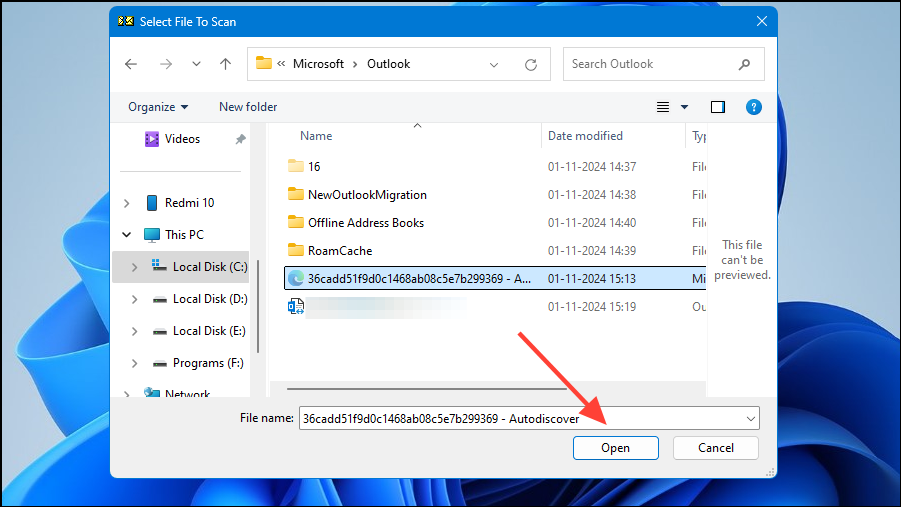This screenshot has width=901, height=507.
Task: Click the pin icon next to Videos
Action: click(240, 139)
